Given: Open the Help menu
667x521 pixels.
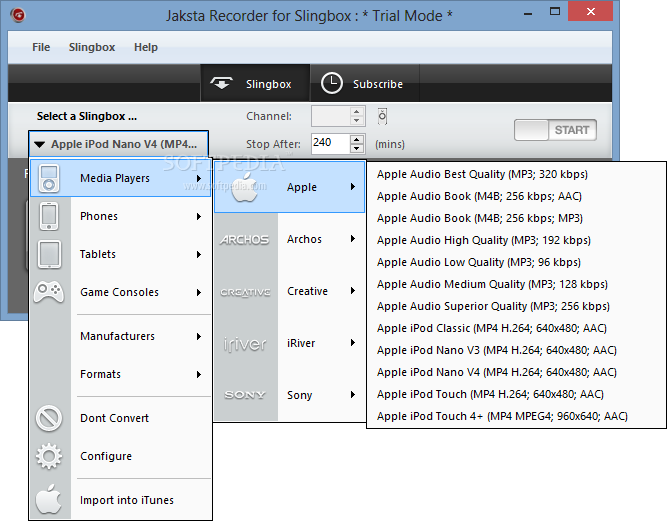Looking at the screenshot, I should pyautogui.click(x=145, y=47).
